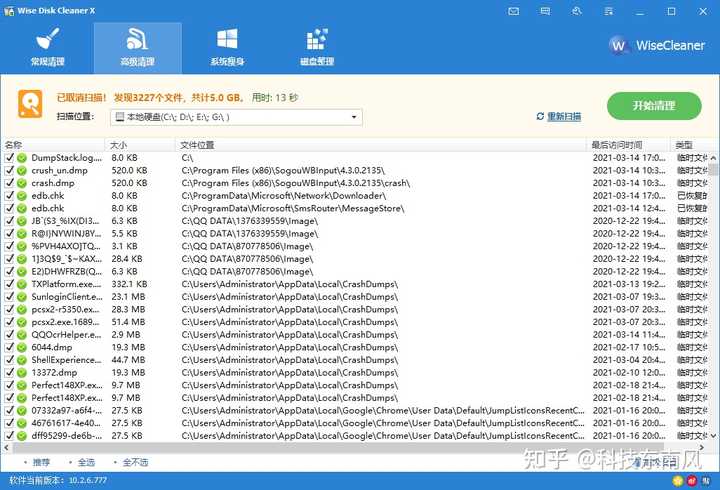The width and height of the screenshot is (720, 490).
Task: Click the Wise Disk Cleaner X app icon
Action: click(x=9, y=11)
